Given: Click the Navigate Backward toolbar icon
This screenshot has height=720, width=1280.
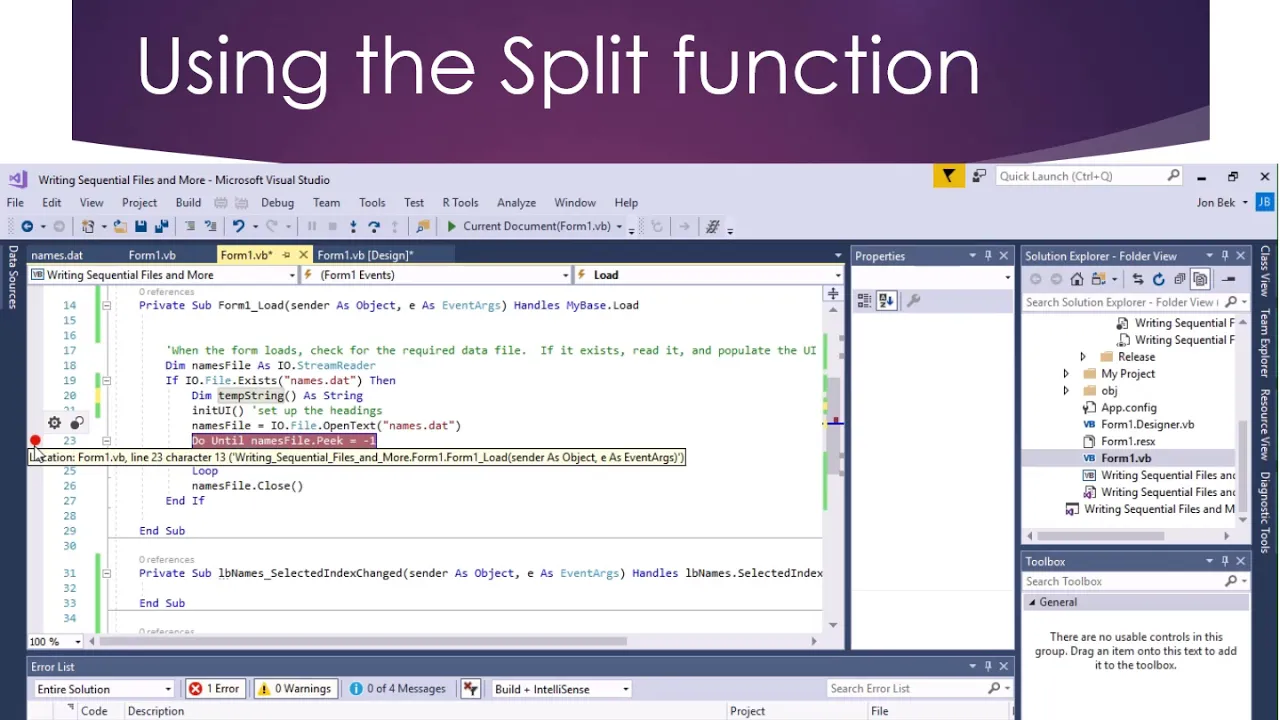Looking at the screenshot, I should point(27,227).
